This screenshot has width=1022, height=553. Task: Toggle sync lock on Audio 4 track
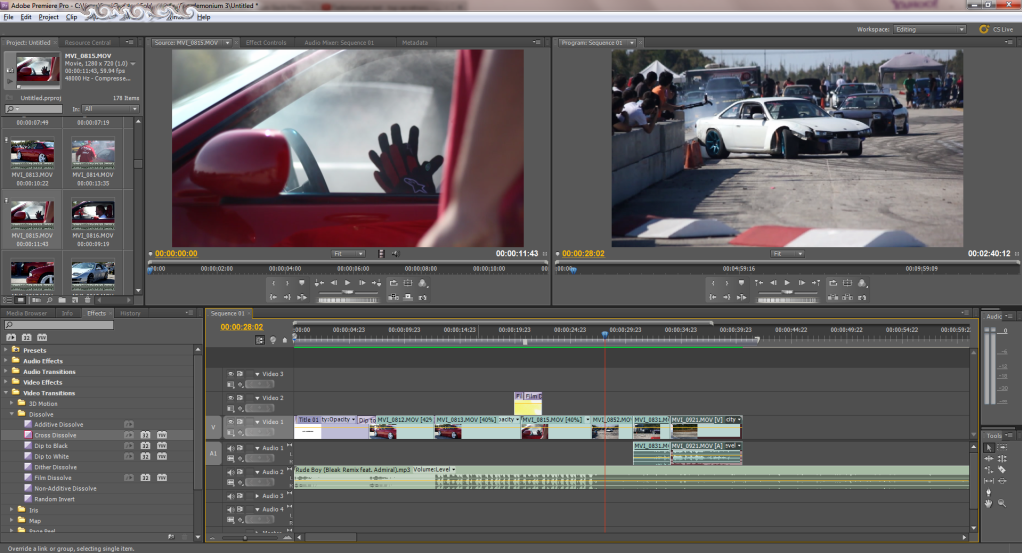pyautogui.click(x=240, y=509)
